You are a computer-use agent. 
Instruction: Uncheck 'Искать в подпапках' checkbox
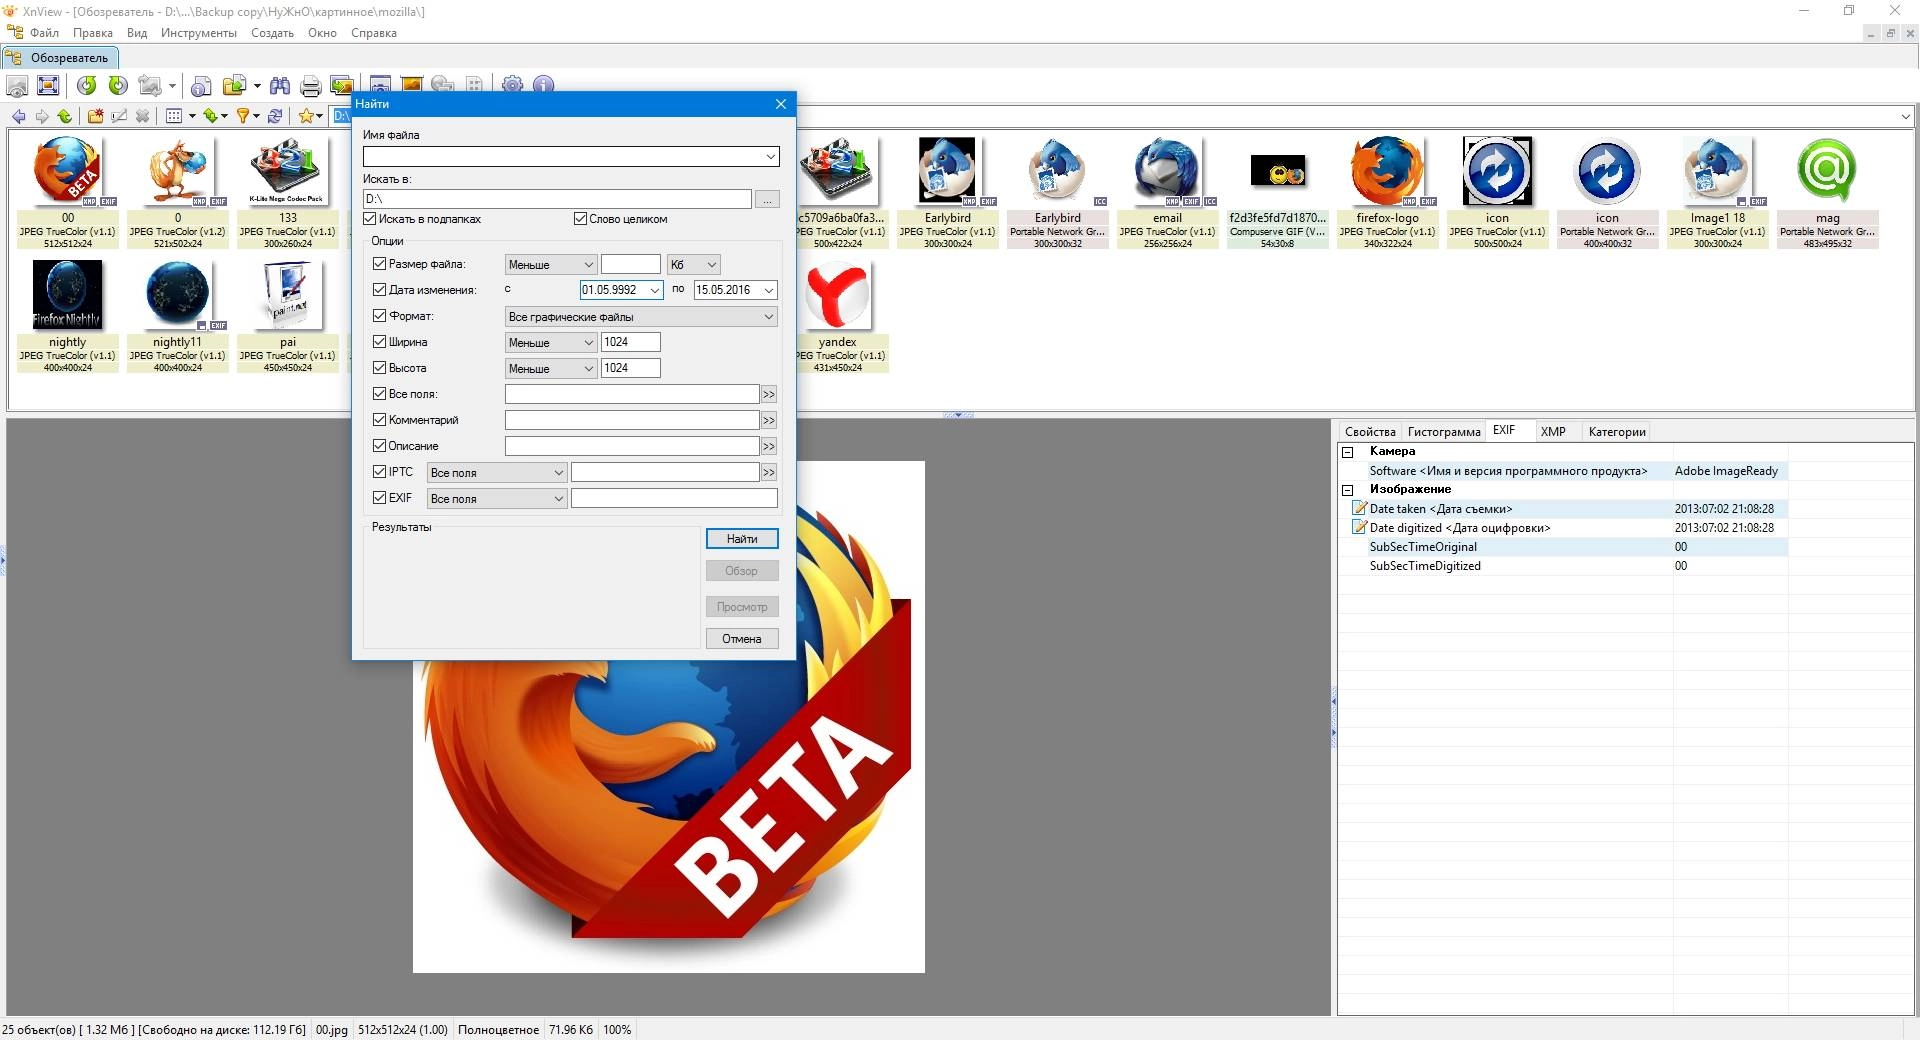[x=370, y=218]
